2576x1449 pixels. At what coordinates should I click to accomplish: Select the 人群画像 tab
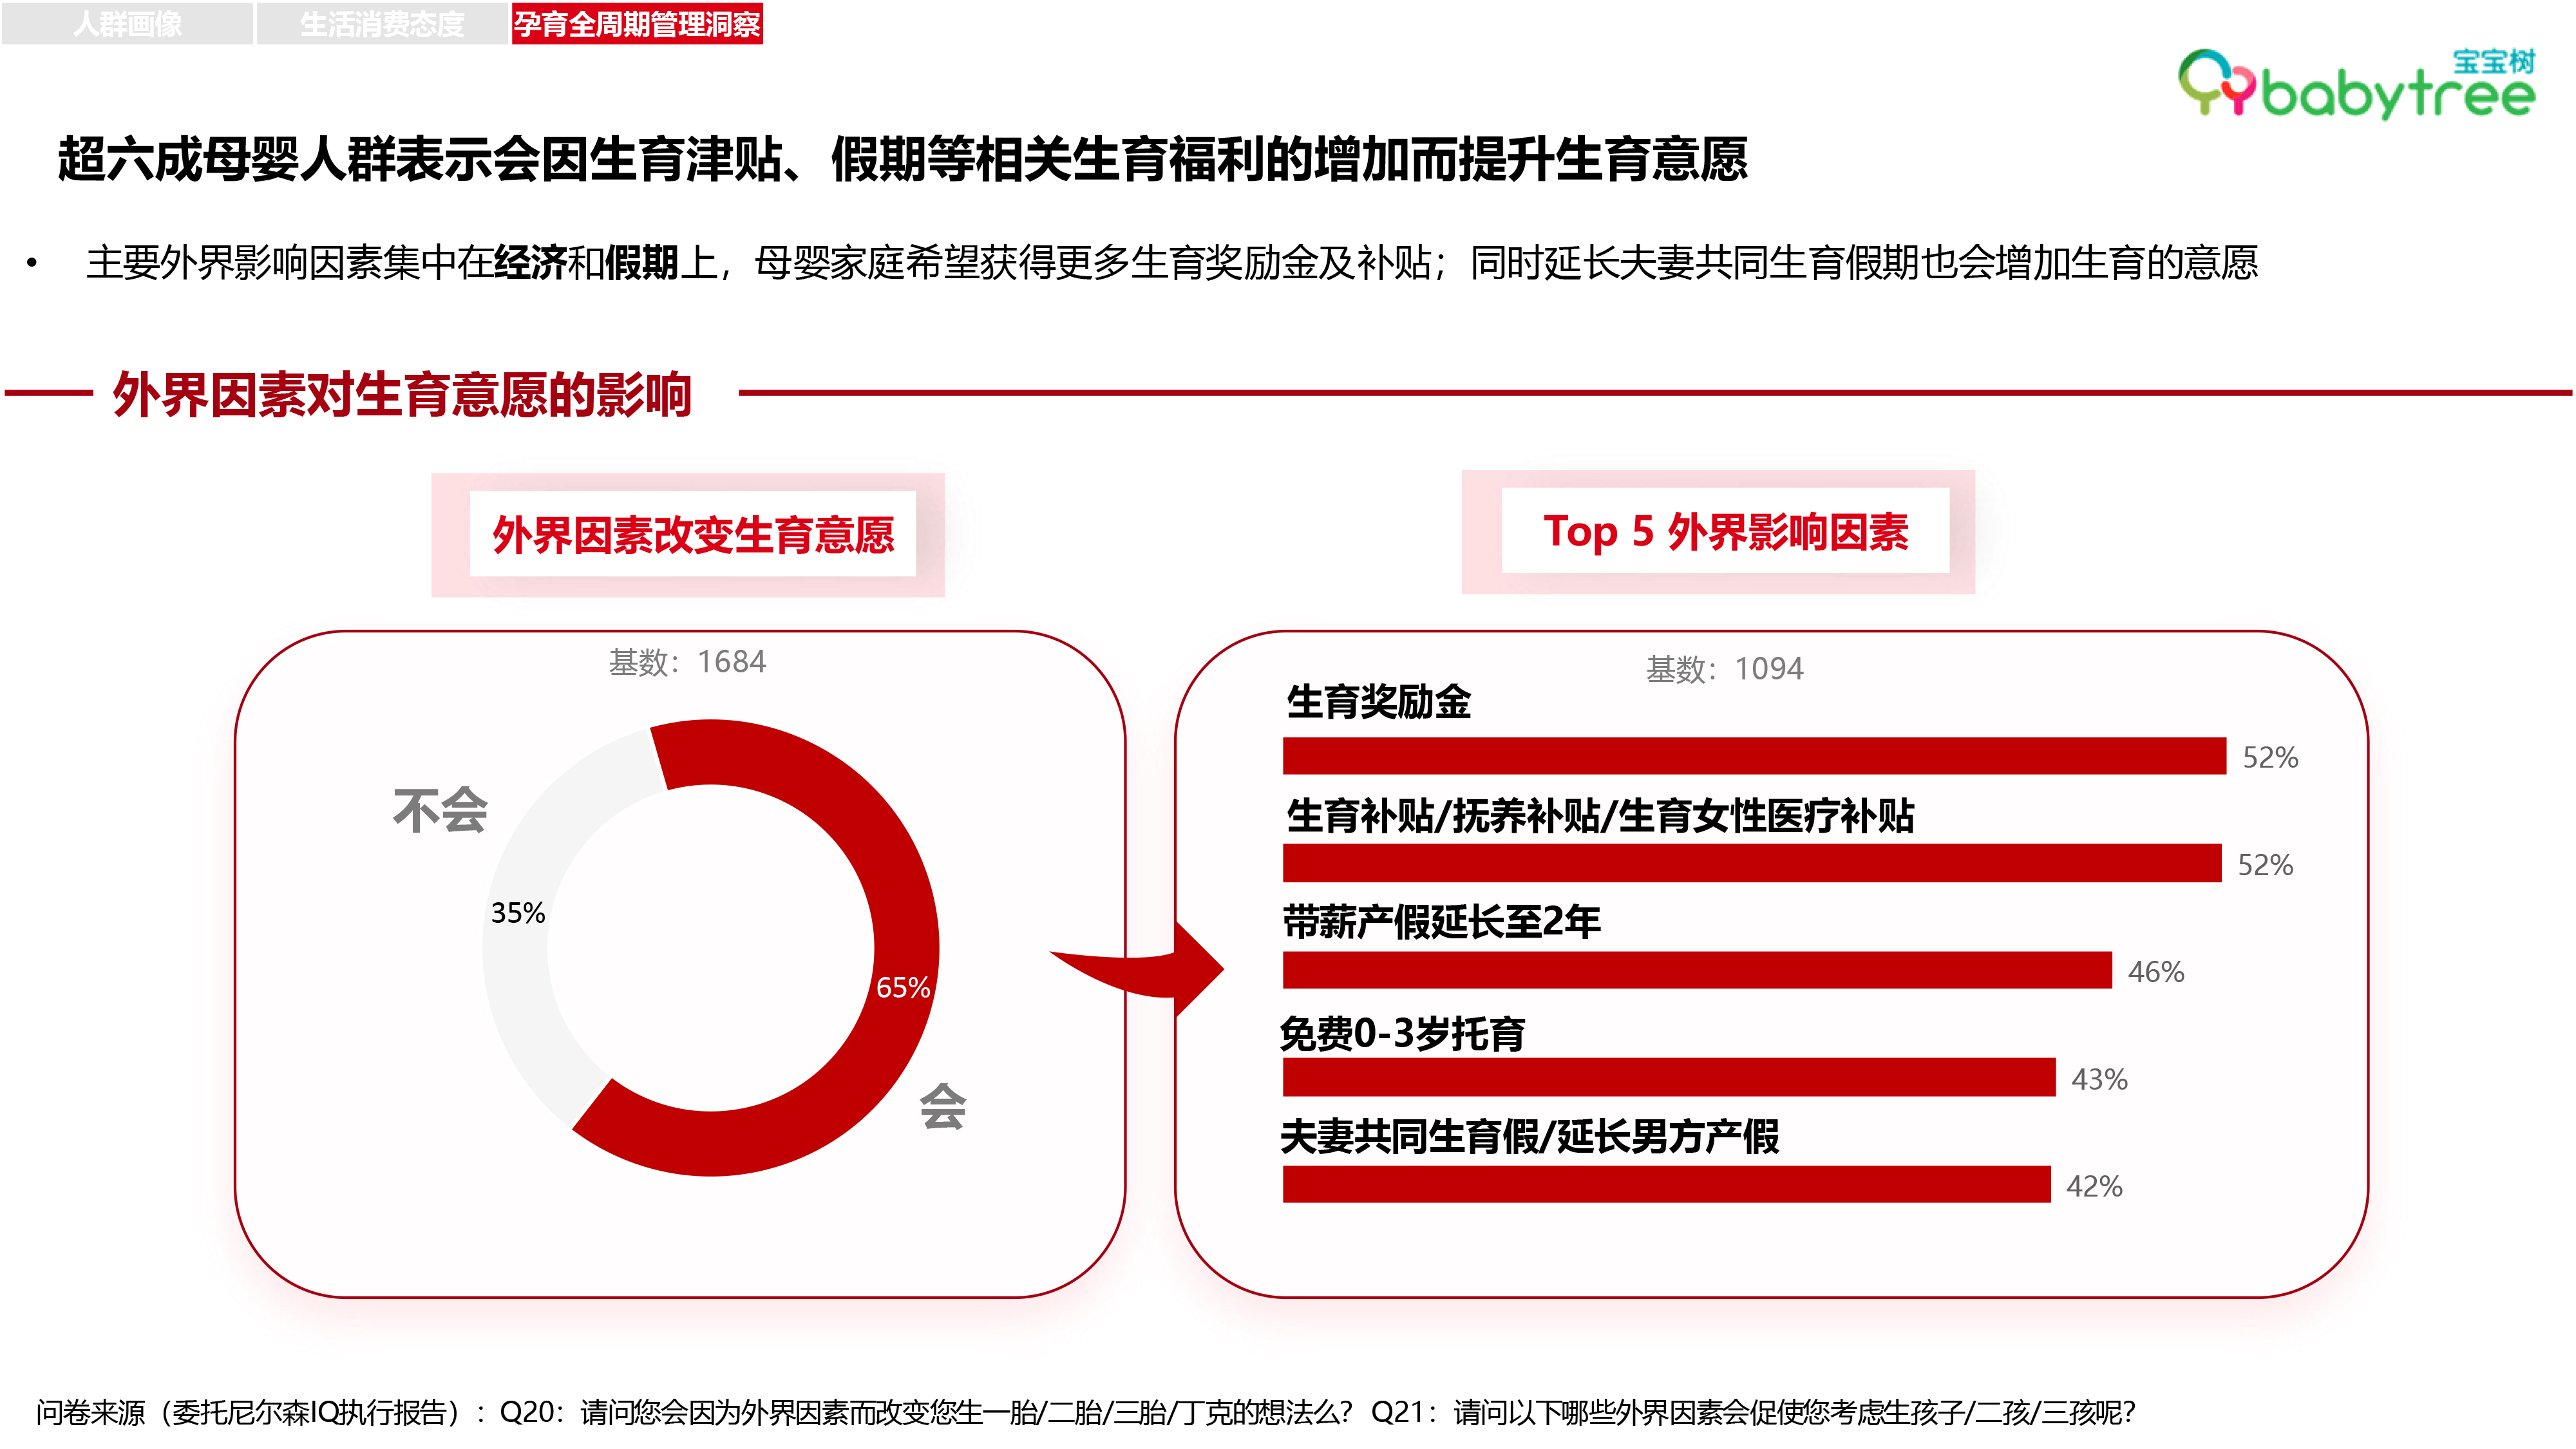(127, 23)
